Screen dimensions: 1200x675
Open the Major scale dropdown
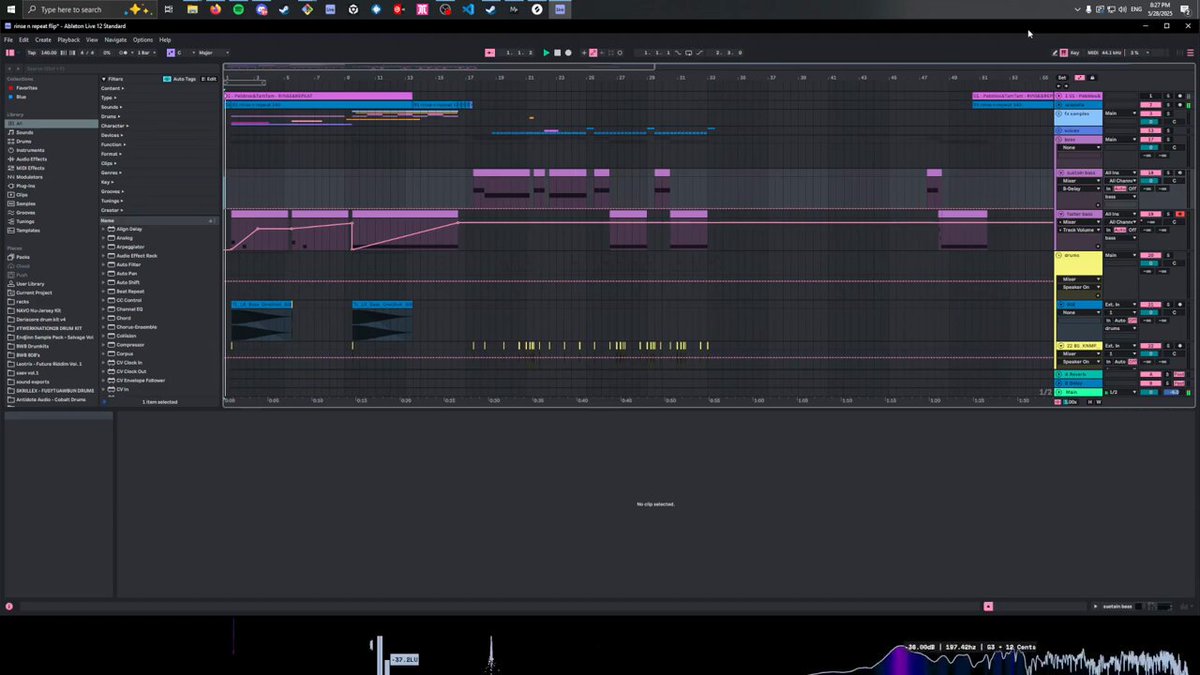214,52
